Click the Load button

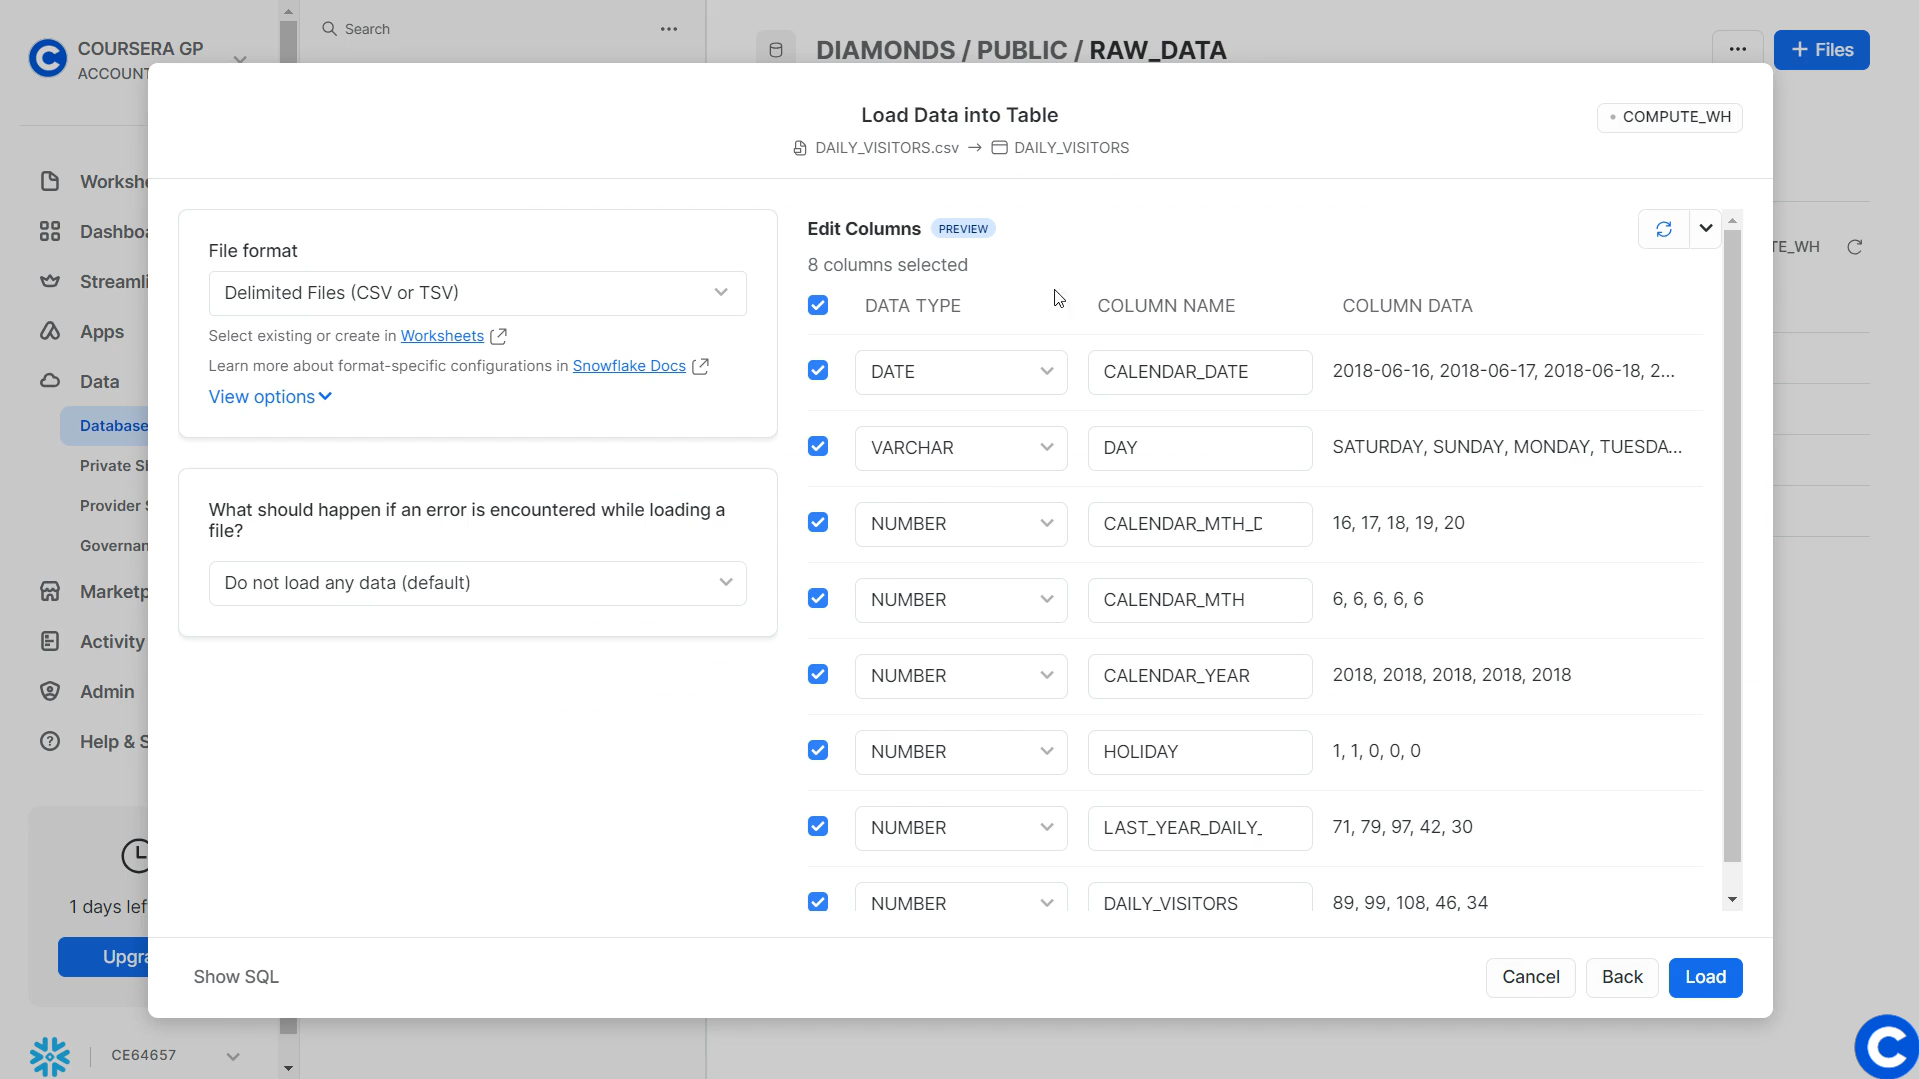(x=1705, y=977)
